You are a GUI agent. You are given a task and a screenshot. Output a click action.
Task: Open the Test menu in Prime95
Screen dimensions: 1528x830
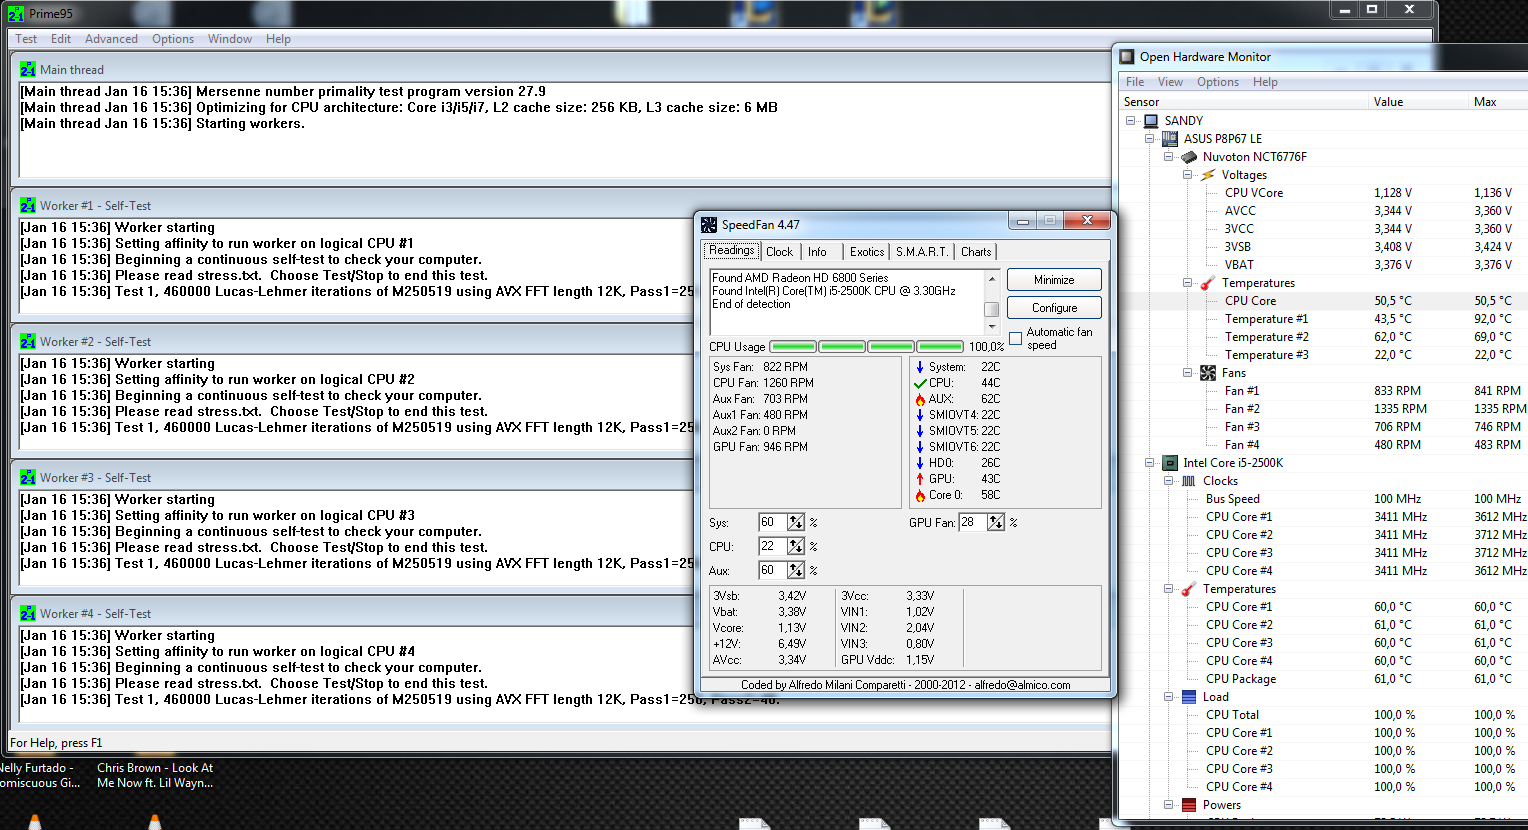click(x=26, y=39)
